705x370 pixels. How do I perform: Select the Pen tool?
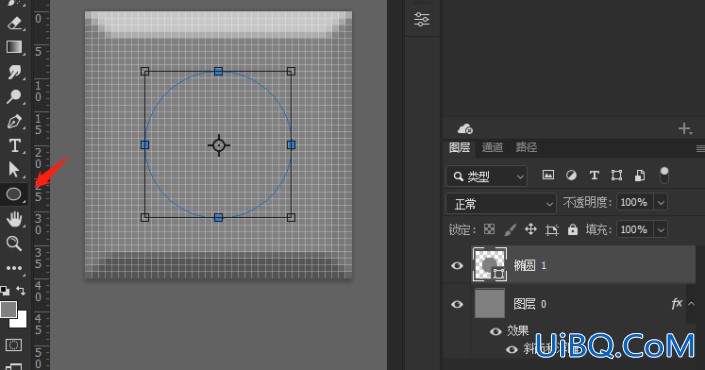tap(14, 121)
